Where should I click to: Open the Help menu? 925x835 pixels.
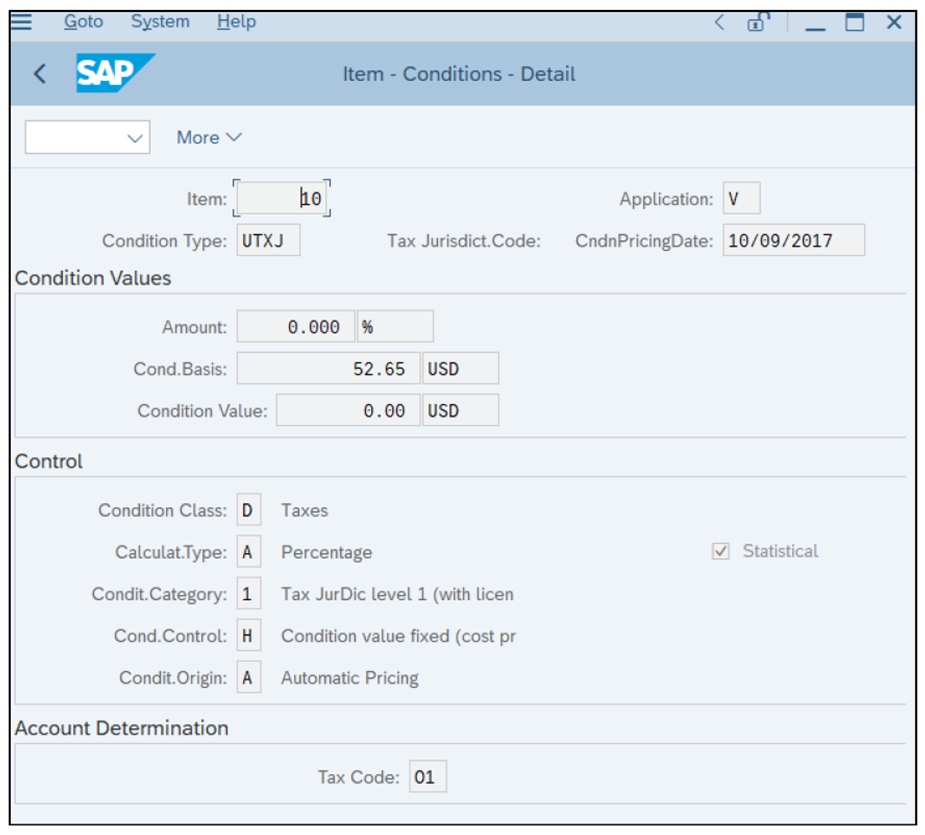[235, 21]
